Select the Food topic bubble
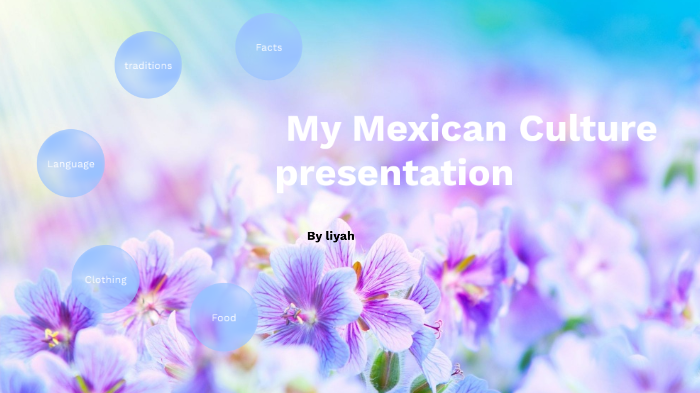This screenshot has height=393, width=700. [224, 317]
